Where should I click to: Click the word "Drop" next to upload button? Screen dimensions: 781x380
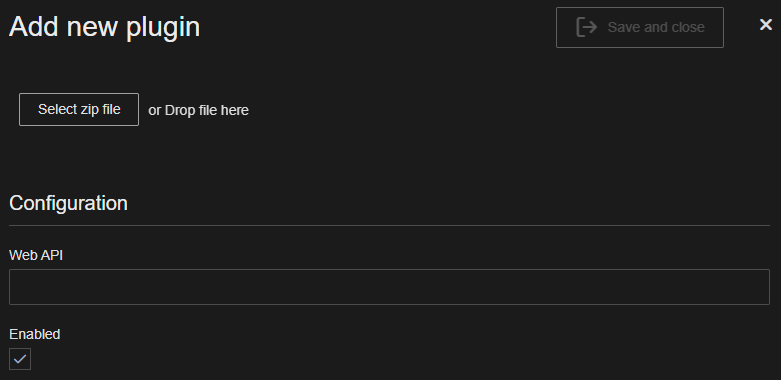coord(180,110)
